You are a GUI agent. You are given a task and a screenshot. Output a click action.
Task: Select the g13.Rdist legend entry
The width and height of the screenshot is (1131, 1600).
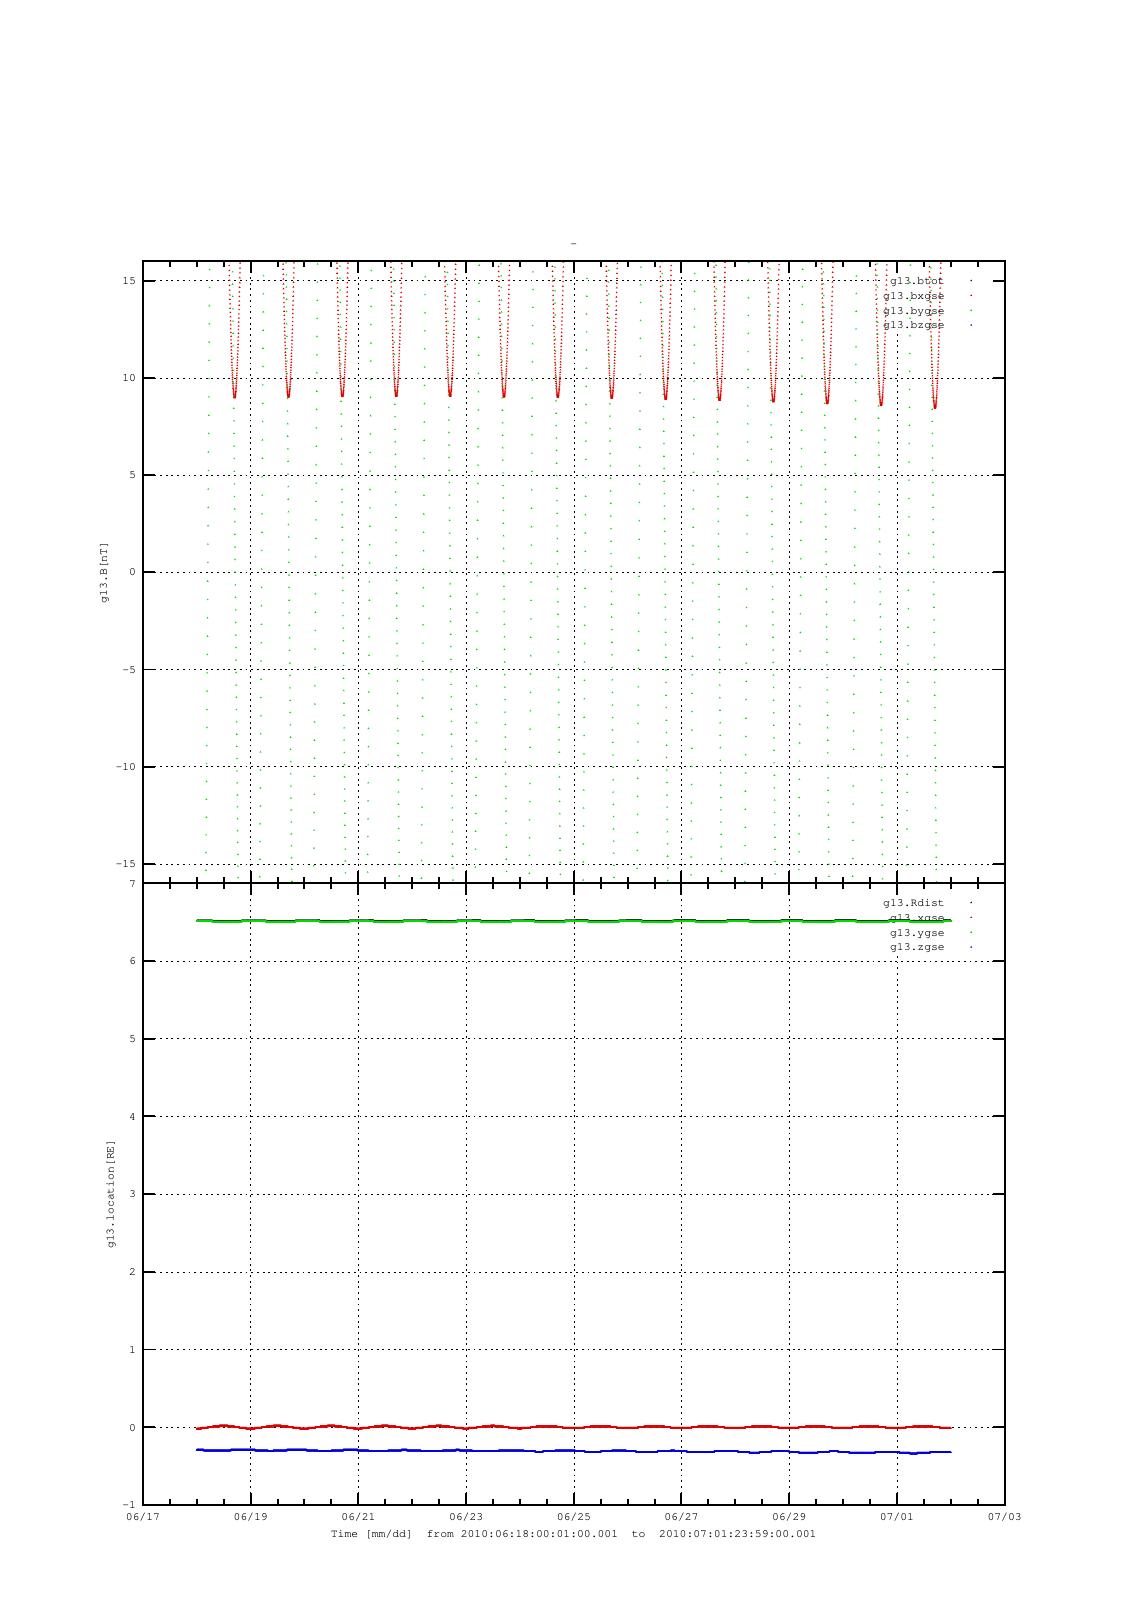913,903
